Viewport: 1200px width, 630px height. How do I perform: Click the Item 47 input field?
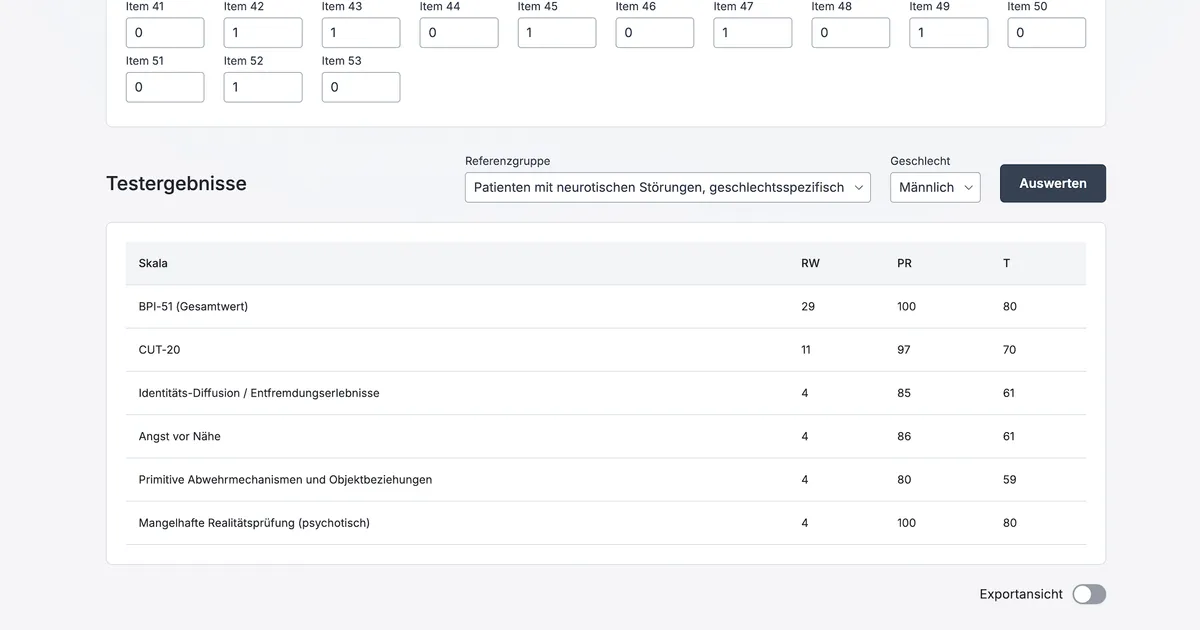(752, 32)
